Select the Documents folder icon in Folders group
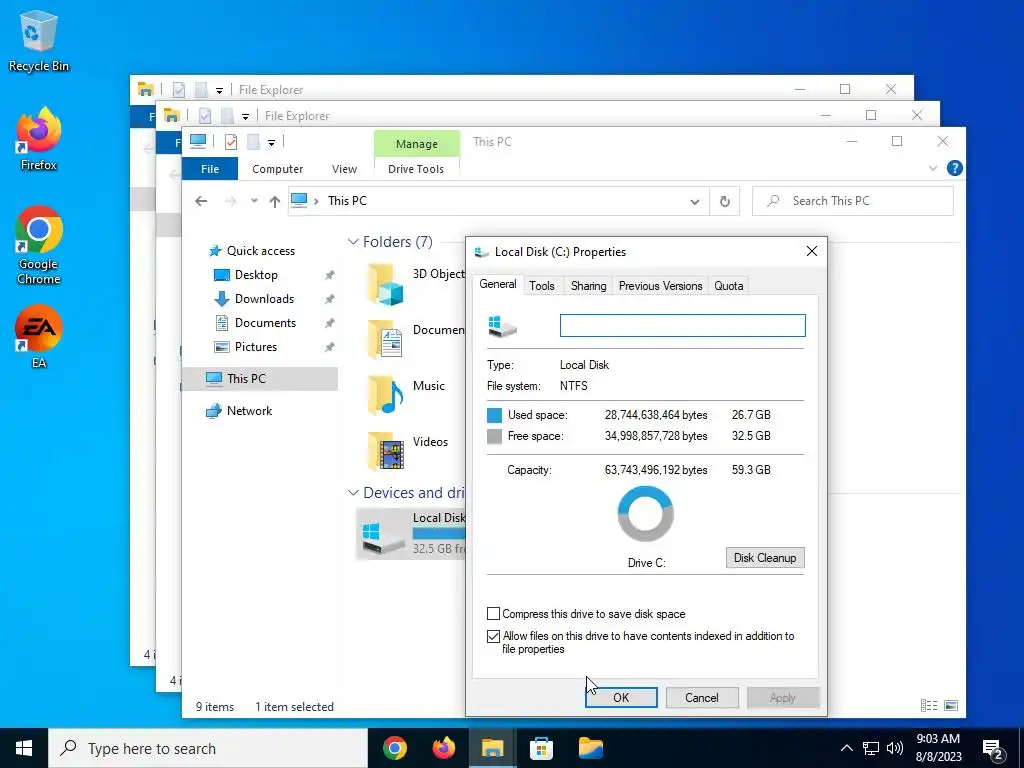Image resolution: width=1024 pixels, height=768 pixels. tap(385, 340)
